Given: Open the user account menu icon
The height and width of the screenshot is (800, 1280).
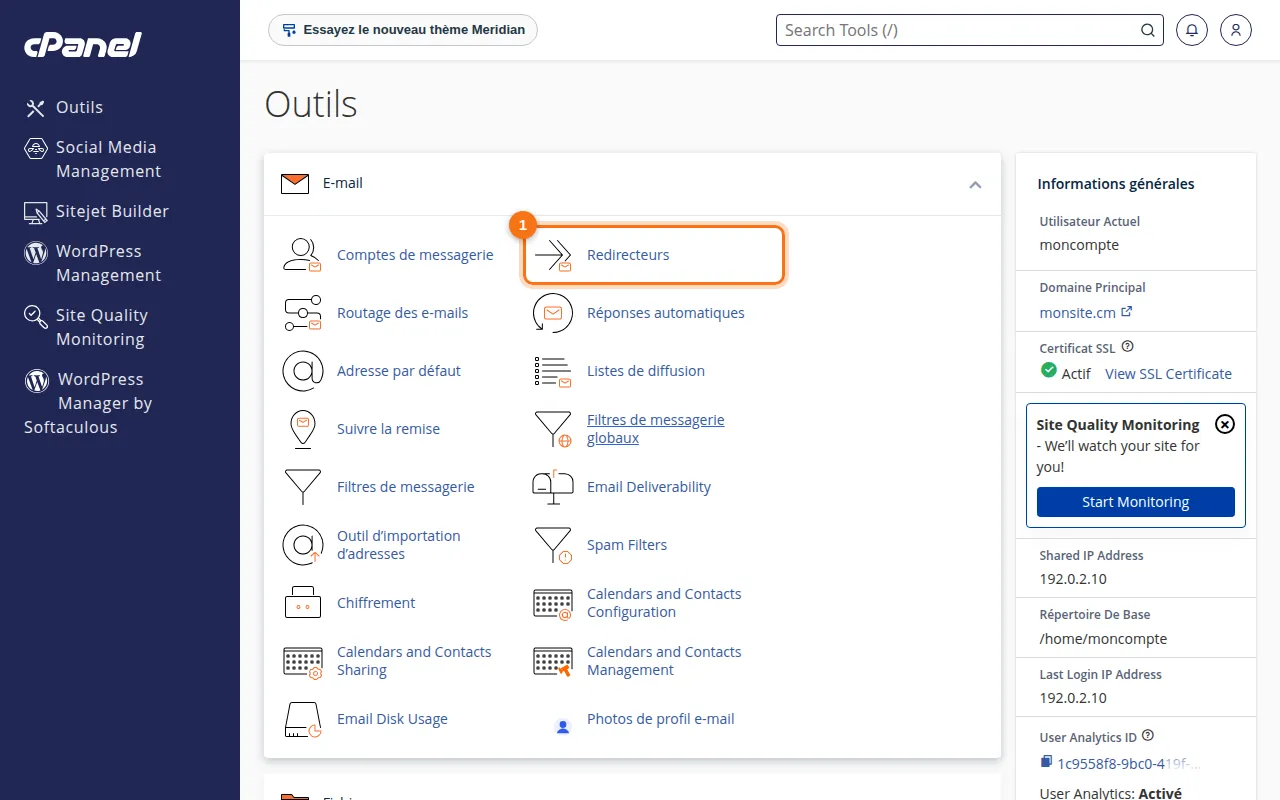Looking at the screenshot, I should (x=1236, y=30).
